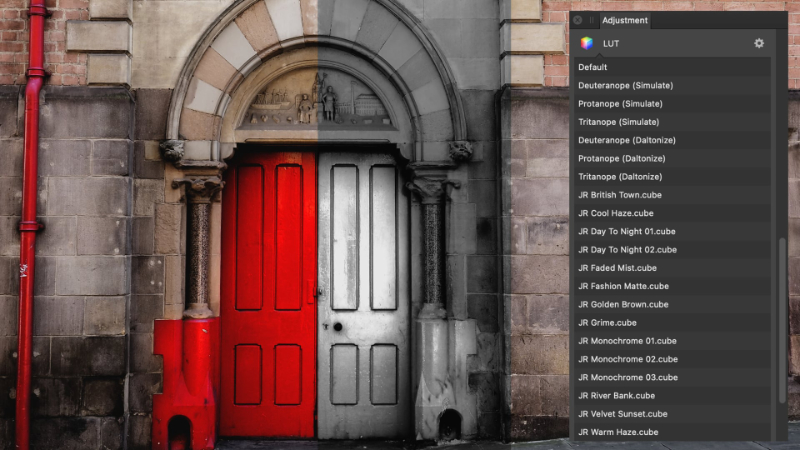Image resolution: width=800 pixels, height=450 pixels.
Task: Apply Tritanope (Daltonize) preset
Action: pos(672,177)
